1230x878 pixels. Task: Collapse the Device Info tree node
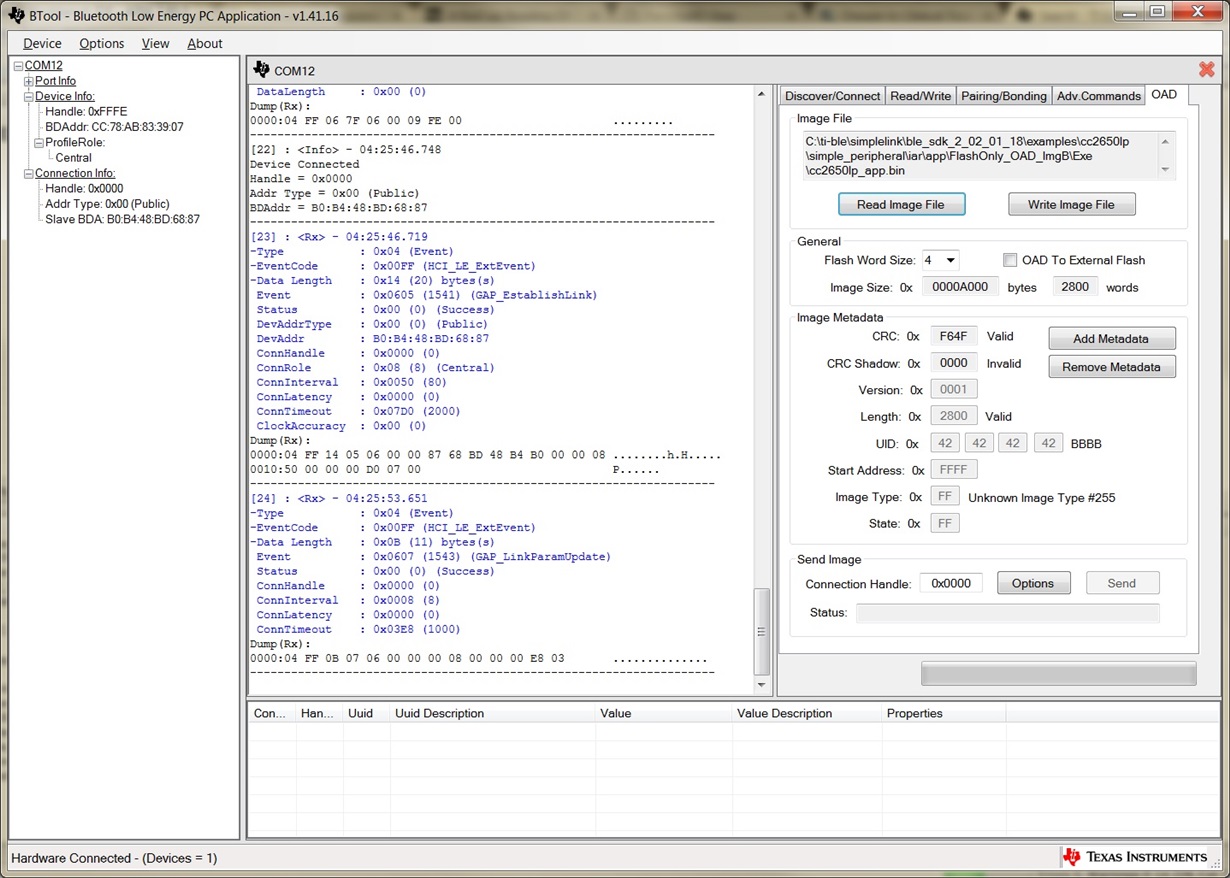click(29, 97)
